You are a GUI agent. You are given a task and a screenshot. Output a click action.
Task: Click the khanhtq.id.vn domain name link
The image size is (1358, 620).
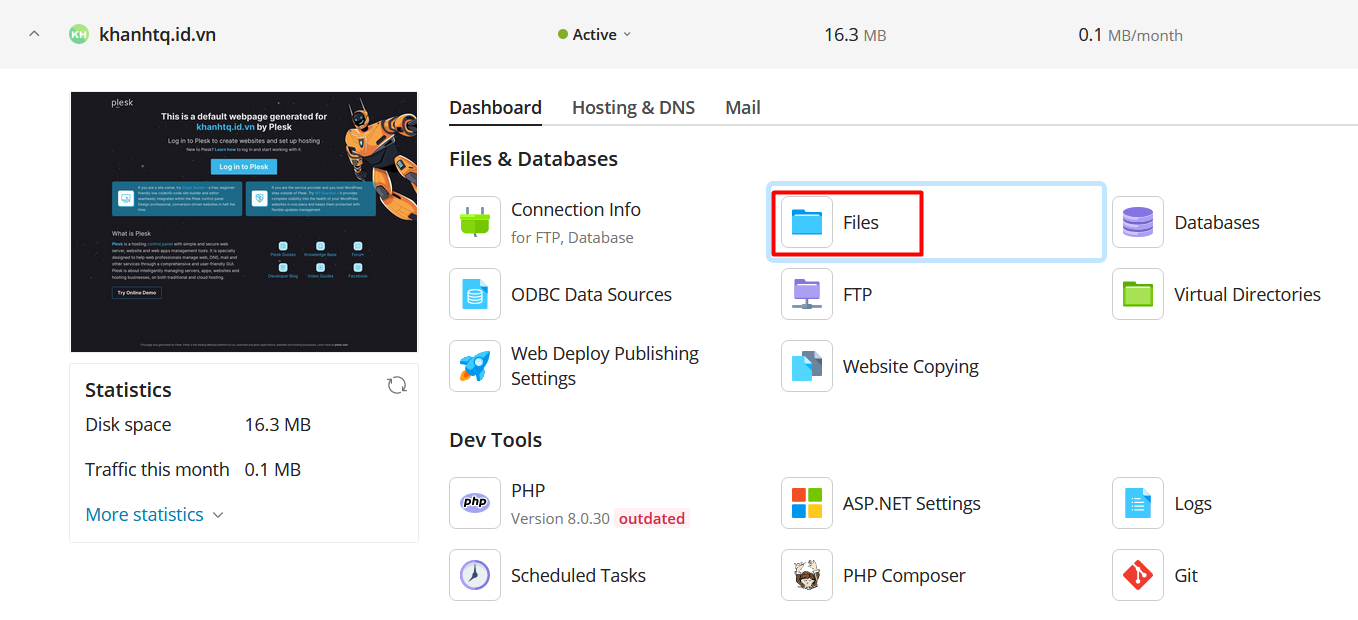158,34
